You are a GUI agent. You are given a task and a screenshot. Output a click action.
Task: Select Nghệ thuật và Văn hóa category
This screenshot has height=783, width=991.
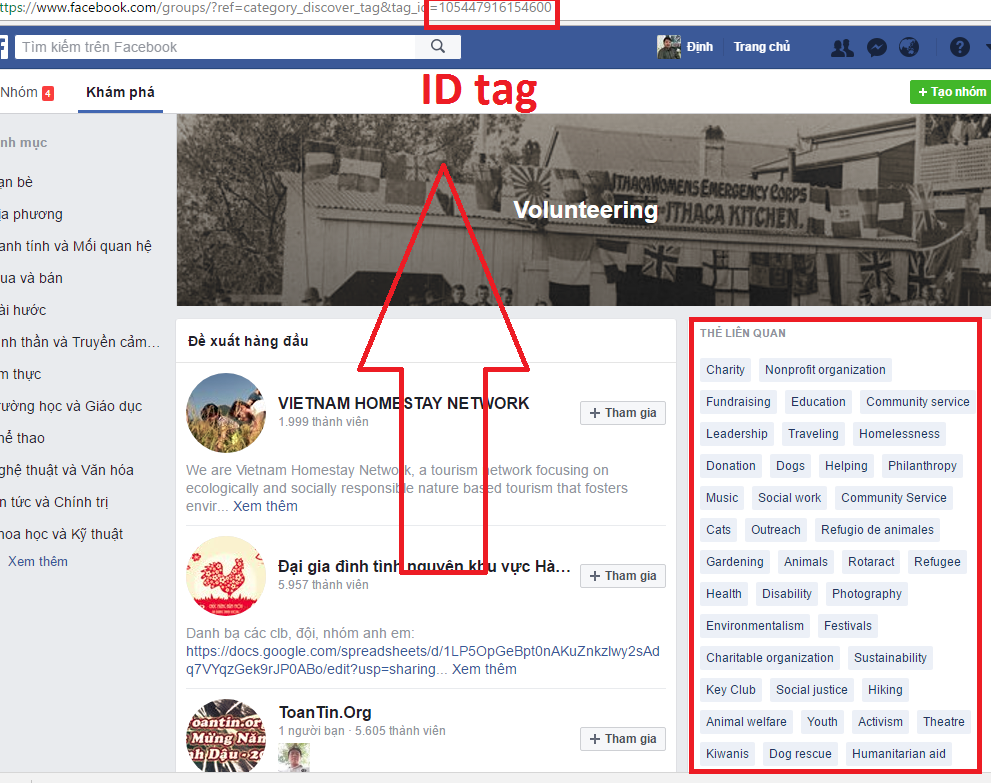click(x=66, y=470)
